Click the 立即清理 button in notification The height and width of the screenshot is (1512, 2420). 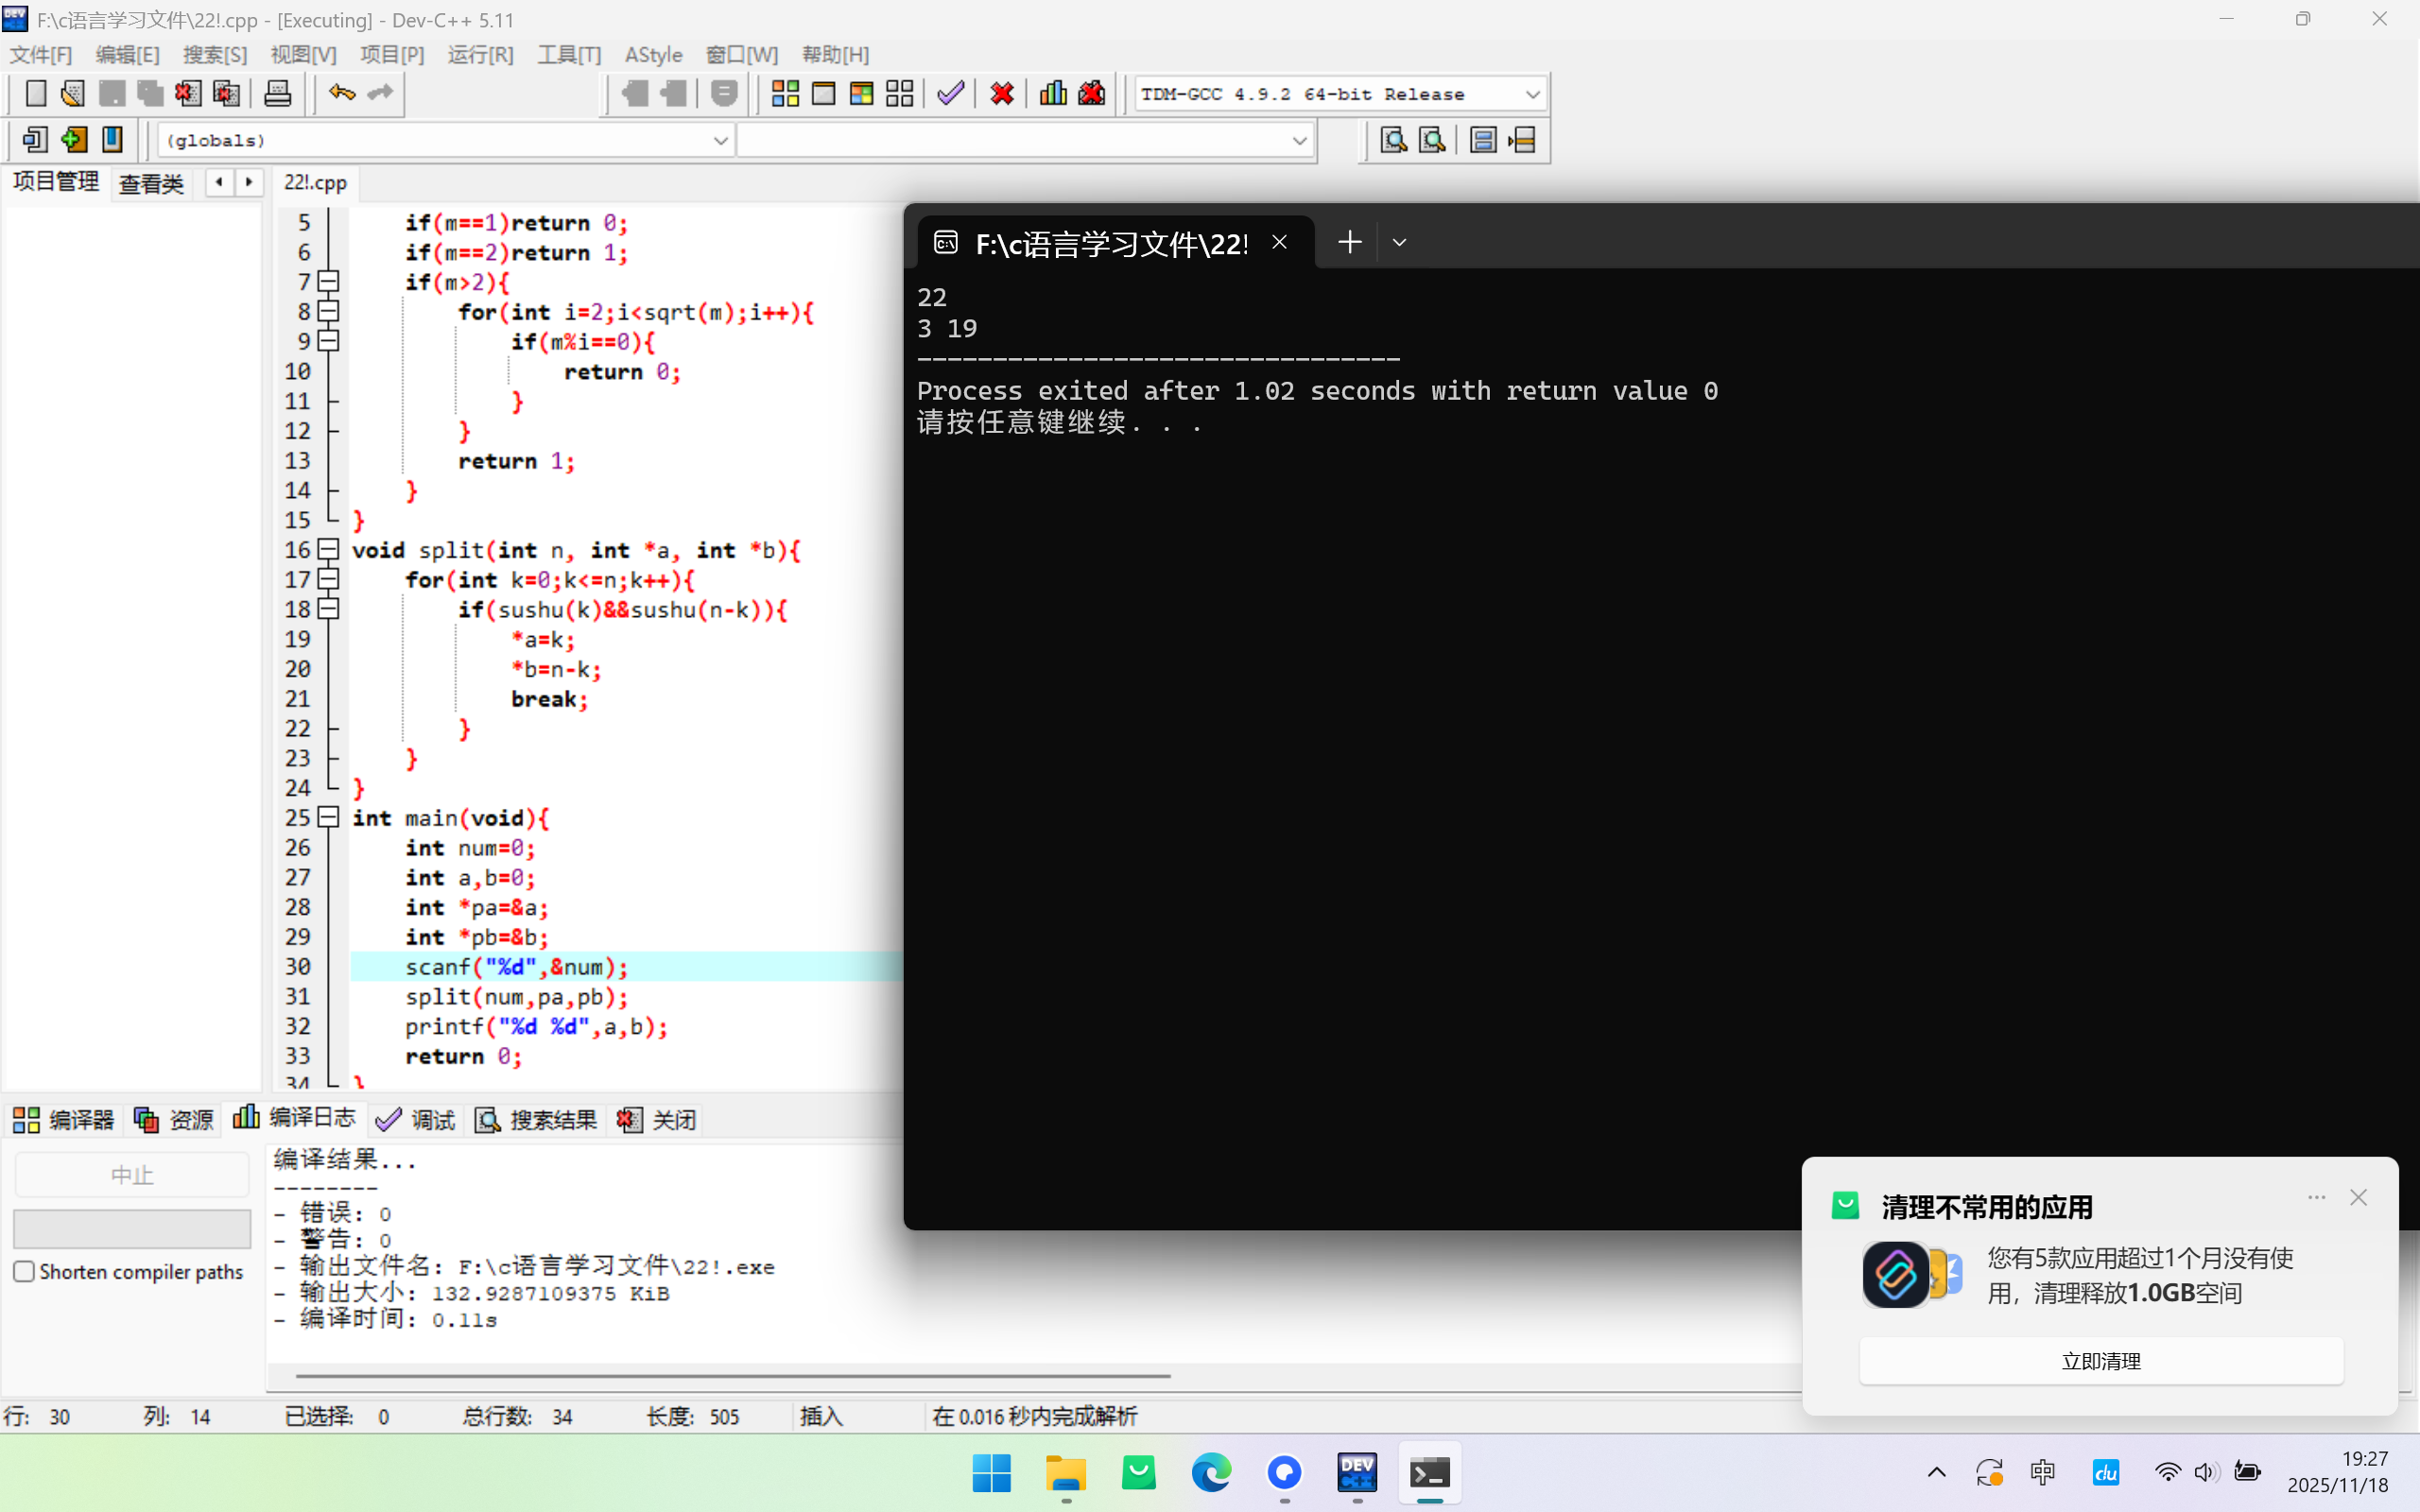coord(2100,1361)
